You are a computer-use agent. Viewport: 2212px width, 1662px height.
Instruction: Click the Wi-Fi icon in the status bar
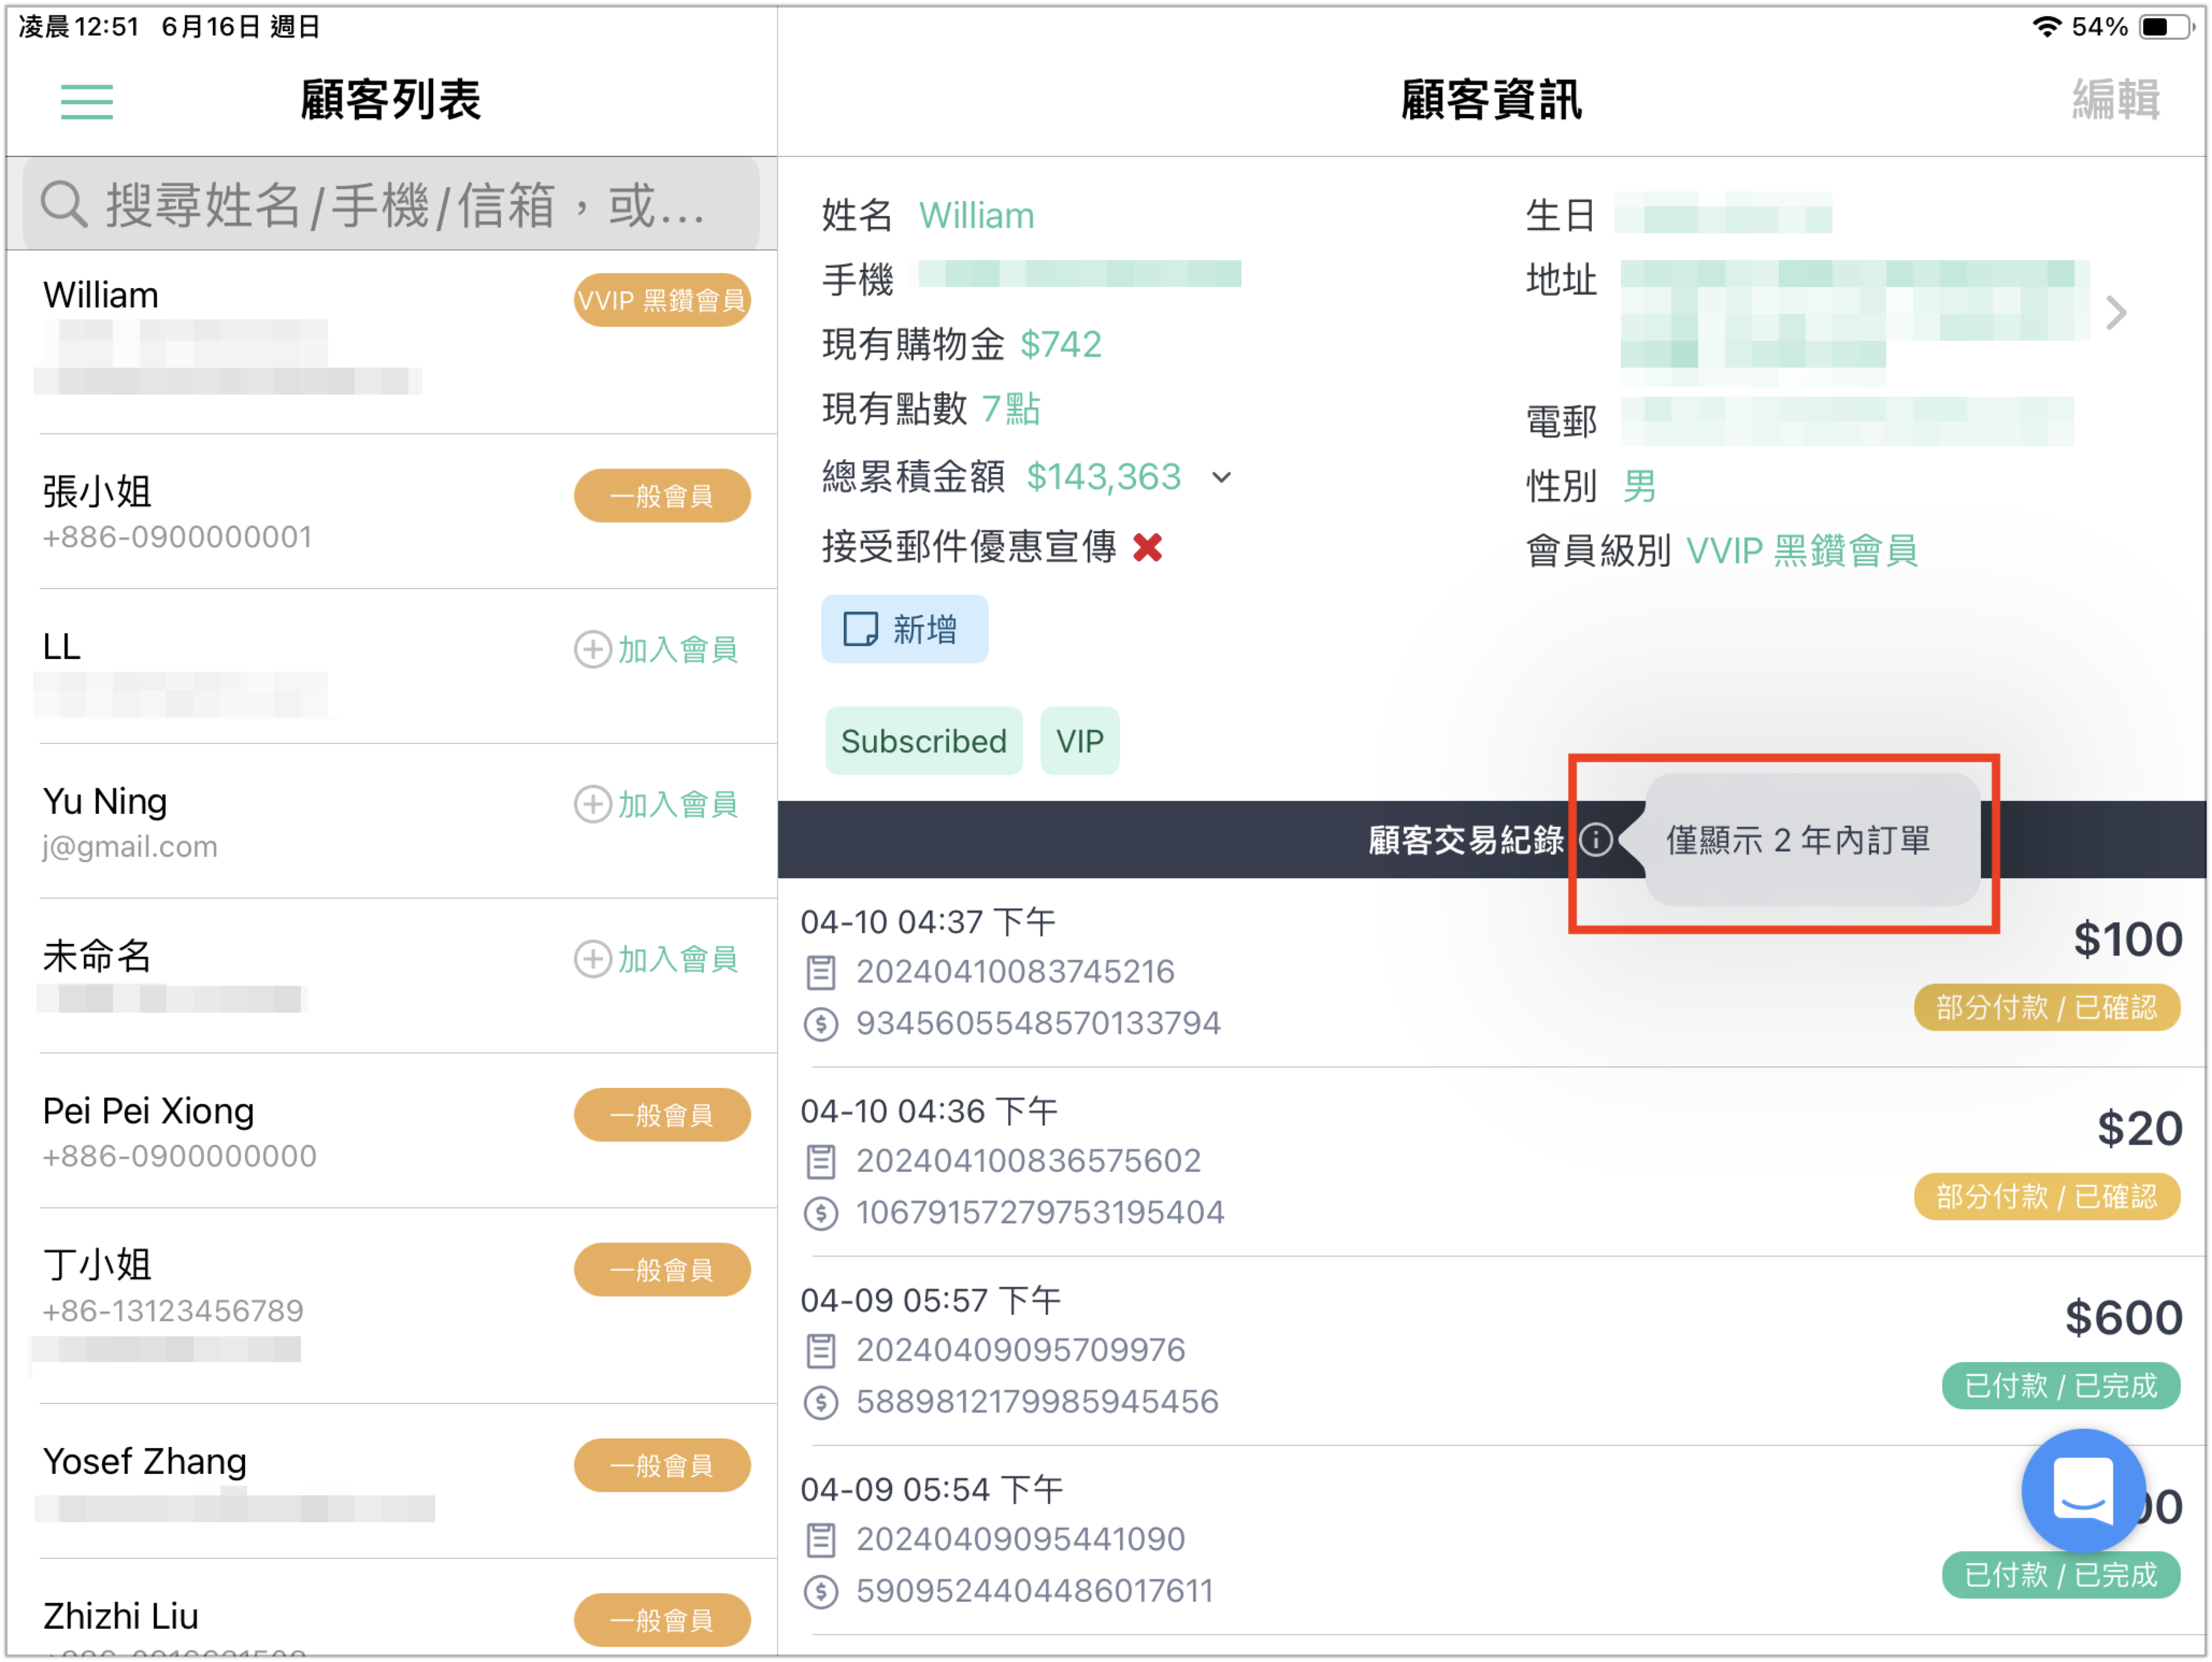[x=2048, y=27]
